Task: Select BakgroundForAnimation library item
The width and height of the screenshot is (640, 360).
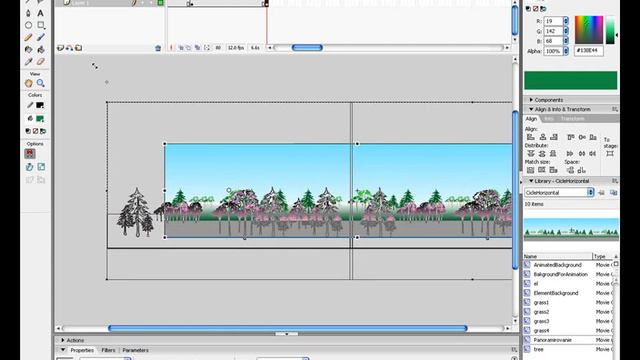Action: 560,274
